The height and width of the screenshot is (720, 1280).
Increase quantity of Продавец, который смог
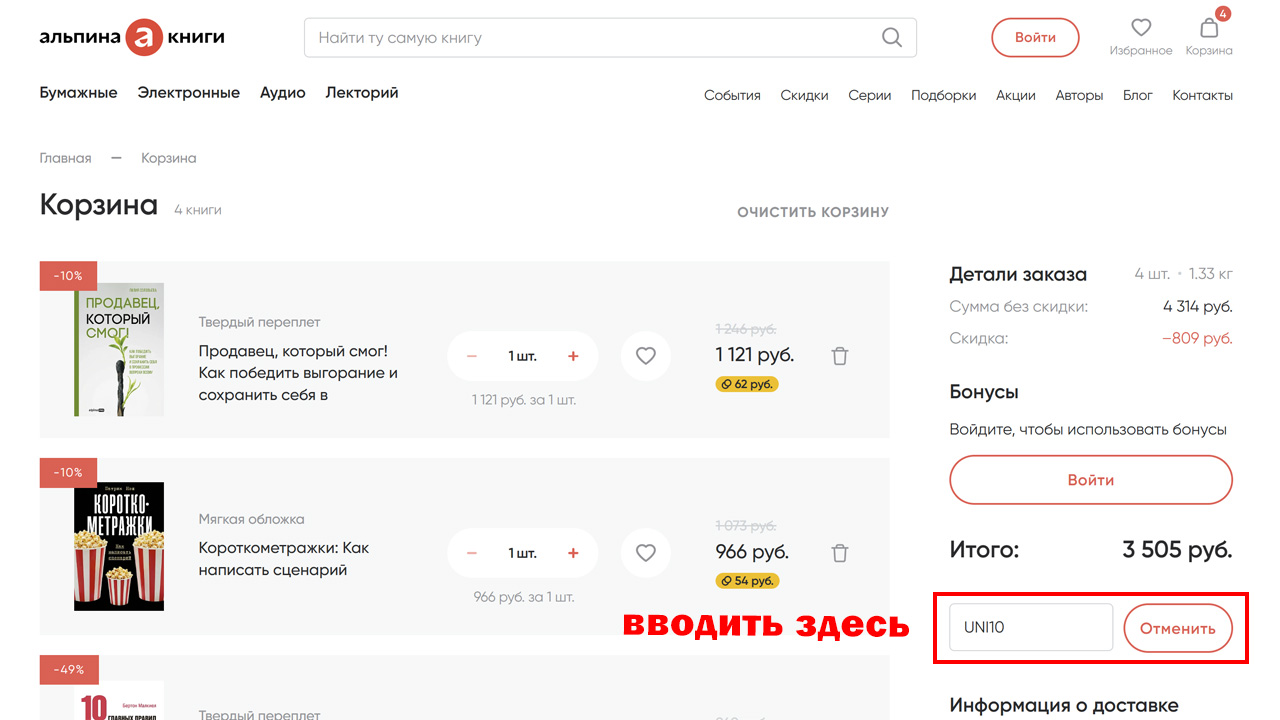pos(573,356)
